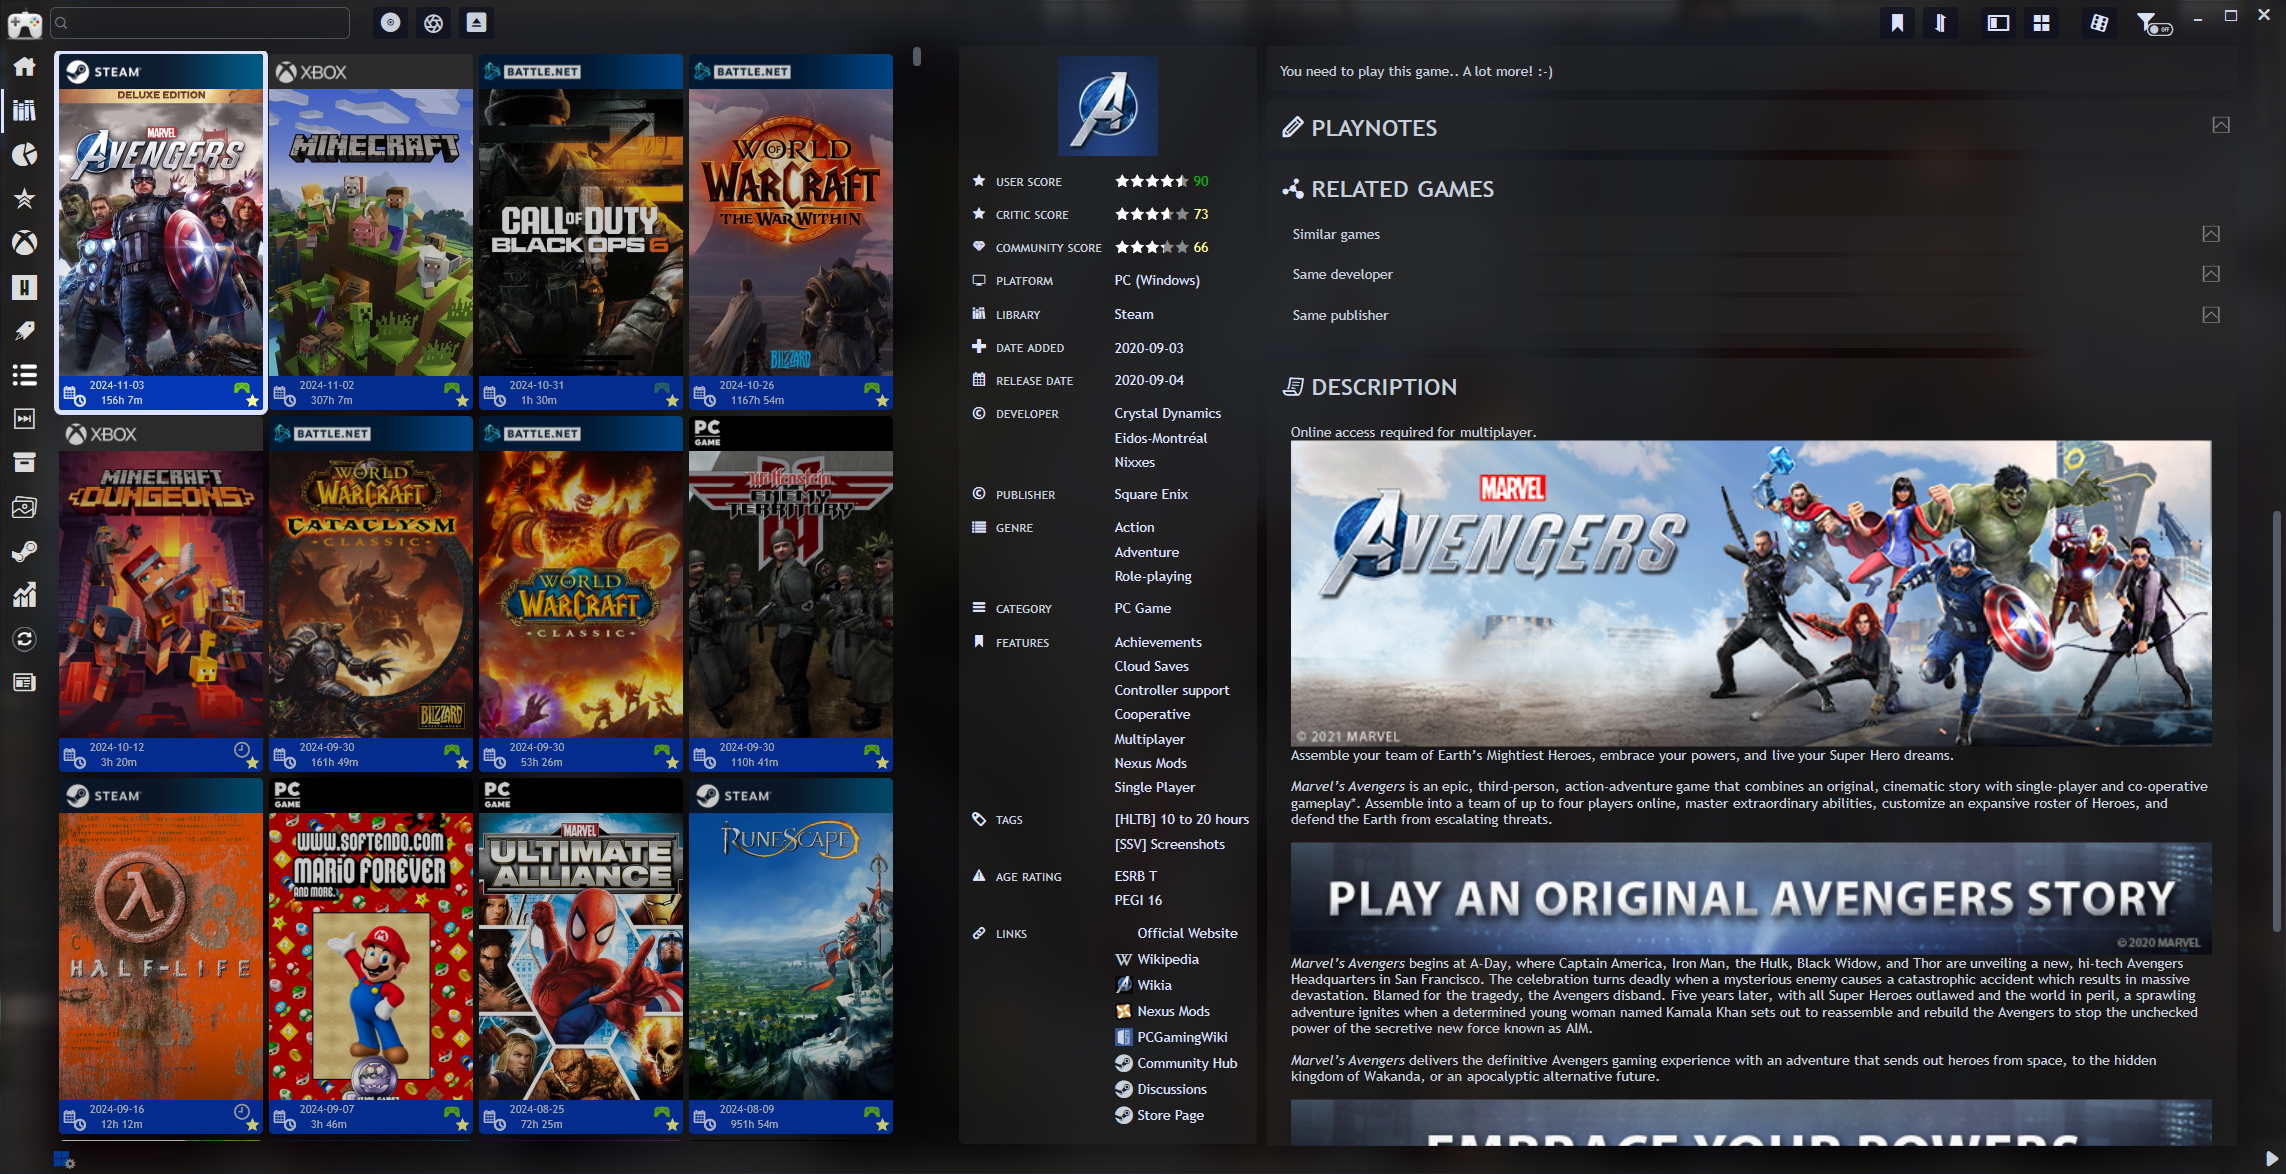Expand the Playnotes section
2286x1174 pixels.
pos(2220,126)
